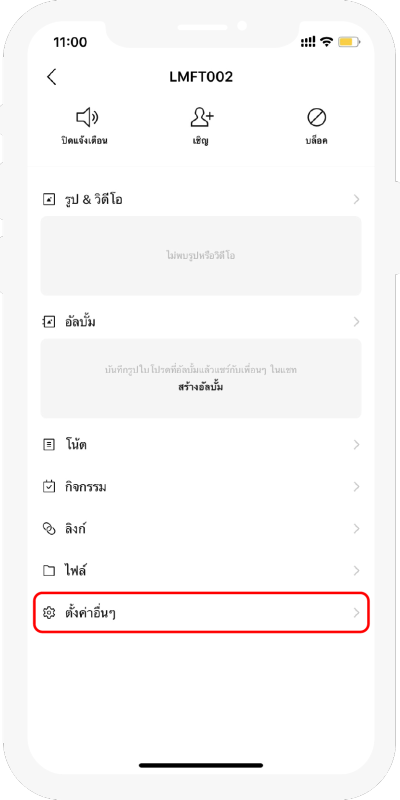Open the กิจกรรม menu row
This screenshot has width=400, height=800.
pyautogui.click(x=201, y=487)
